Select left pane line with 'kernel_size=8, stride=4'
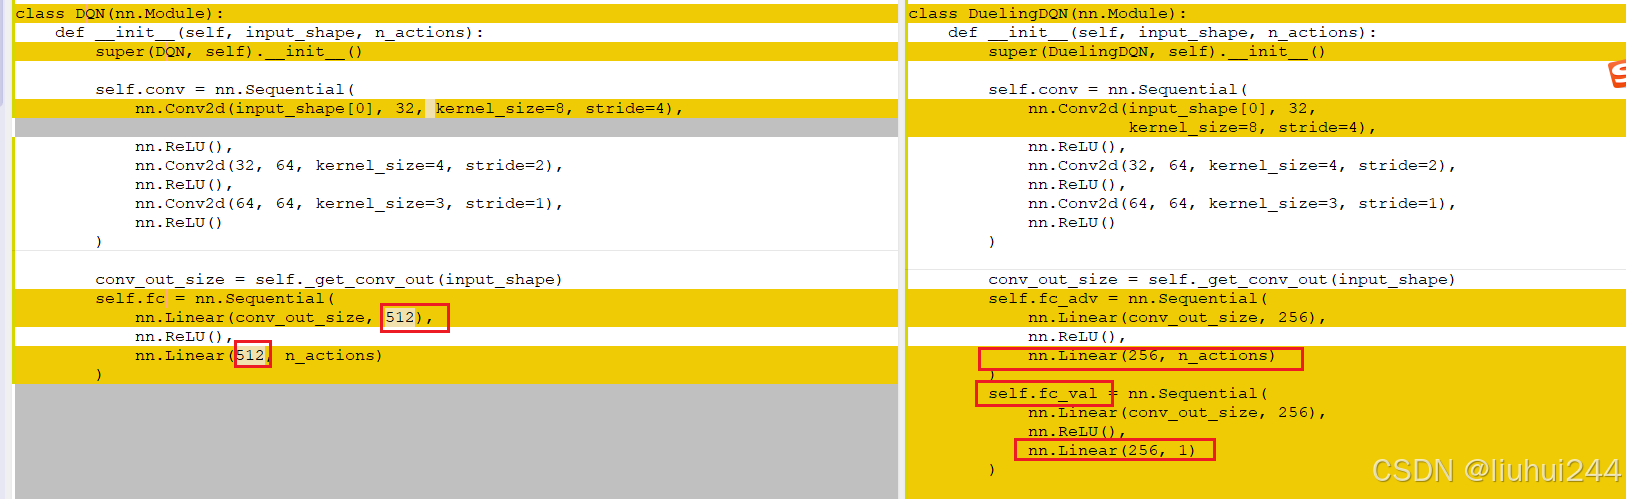Image resolution: width=1626 pixels, height=499 pixels. 410,109
